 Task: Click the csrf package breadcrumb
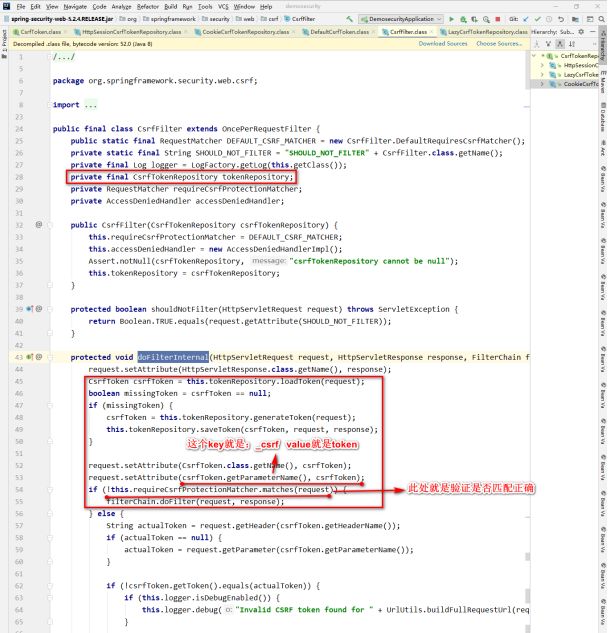pos(270,19)
